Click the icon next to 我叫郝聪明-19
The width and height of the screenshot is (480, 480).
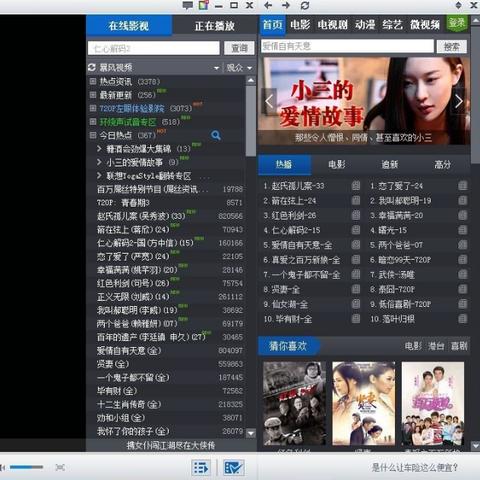point(463,200)
